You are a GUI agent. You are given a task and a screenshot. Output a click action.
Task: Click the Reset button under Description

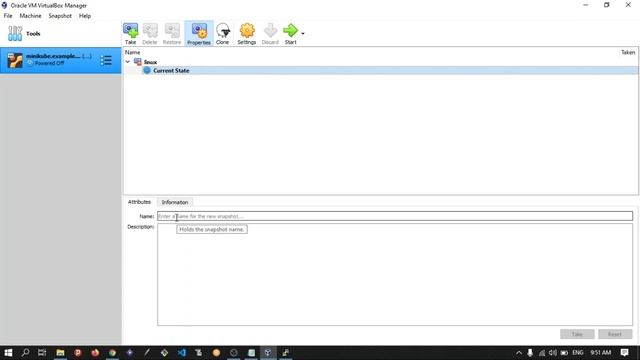[615, 334]
